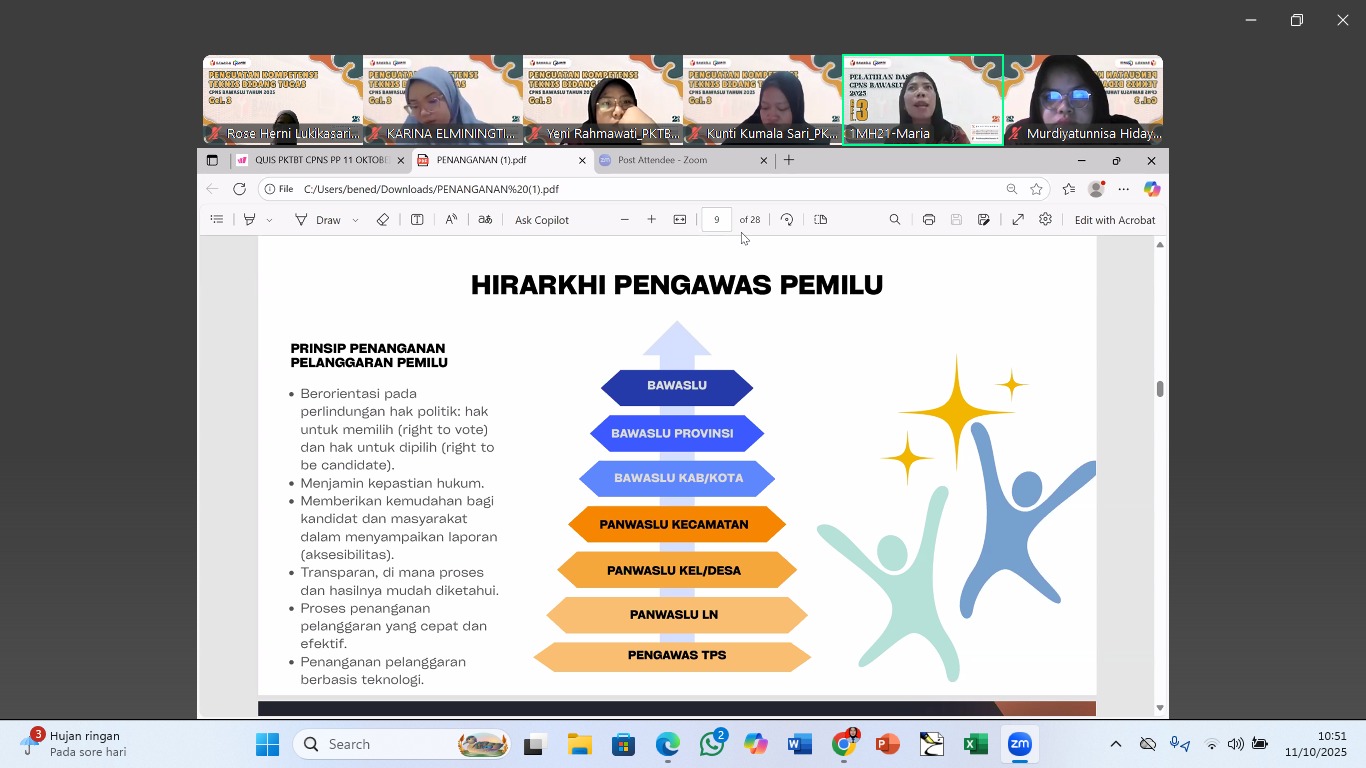Print the PENANGANAN PDF document

pyautogui.click(x=929, y=219)
